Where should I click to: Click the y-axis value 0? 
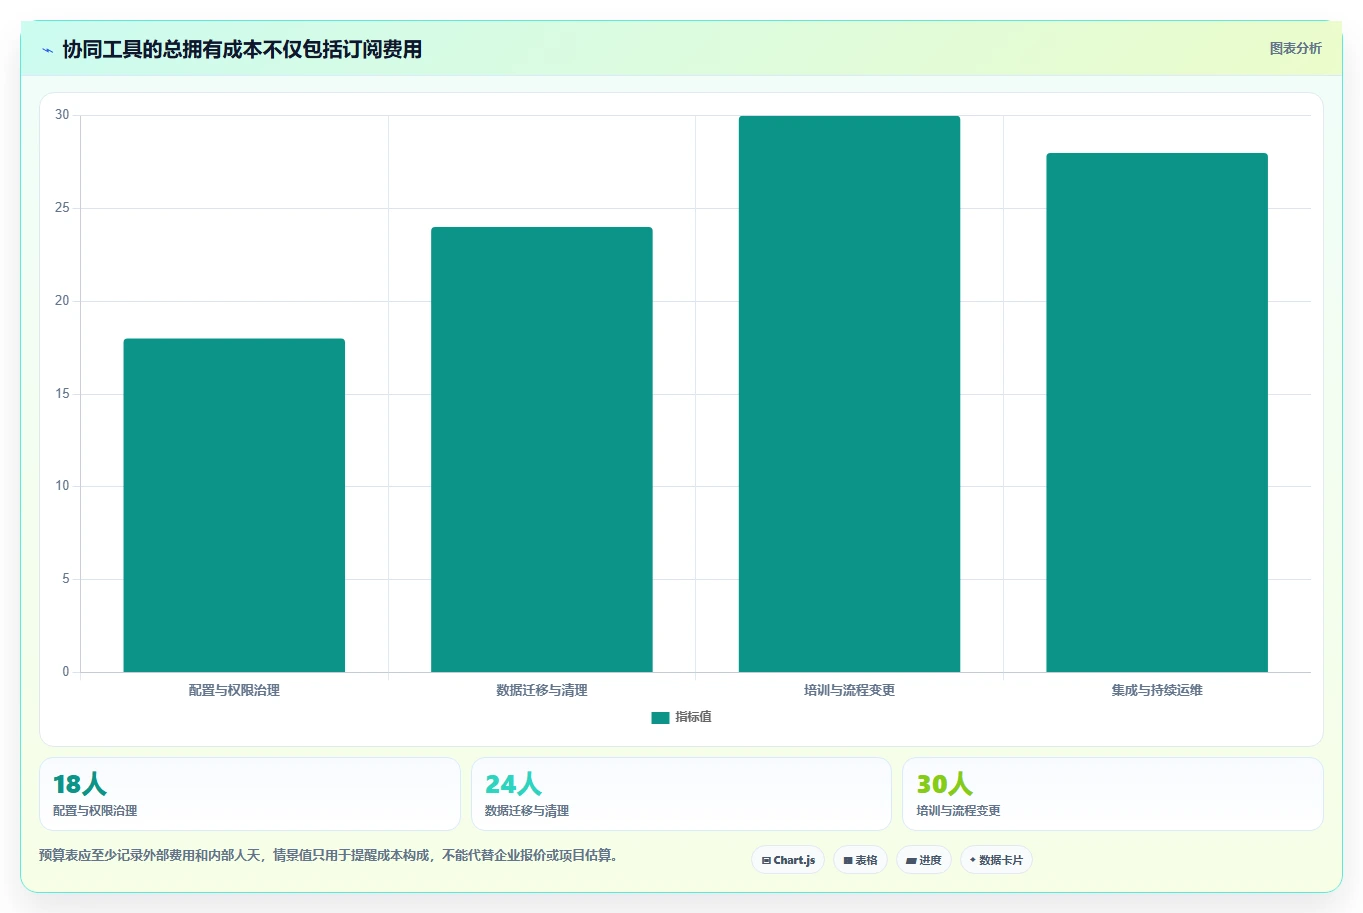tap(66, 672)
